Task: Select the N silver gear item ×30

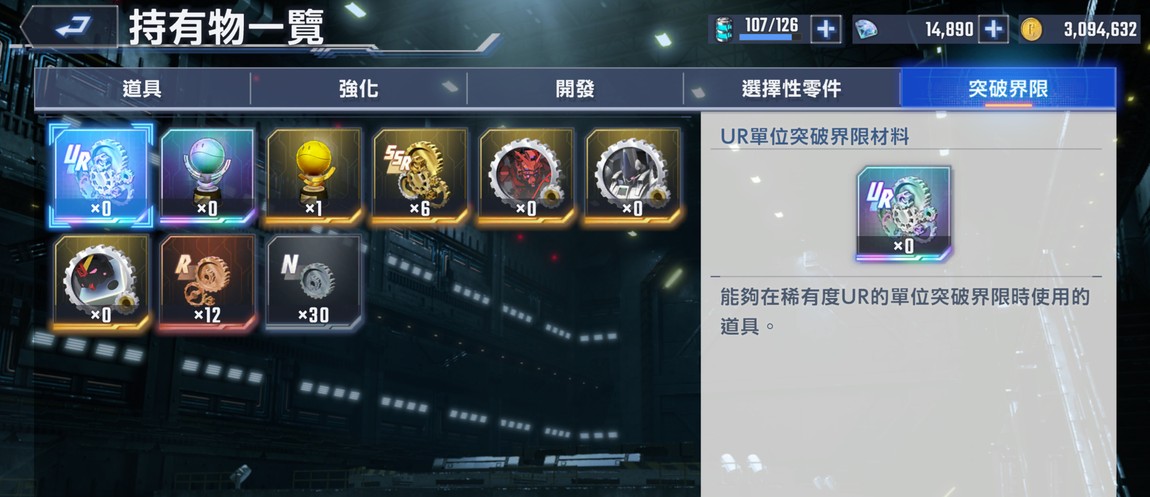Action: [313, 282]
